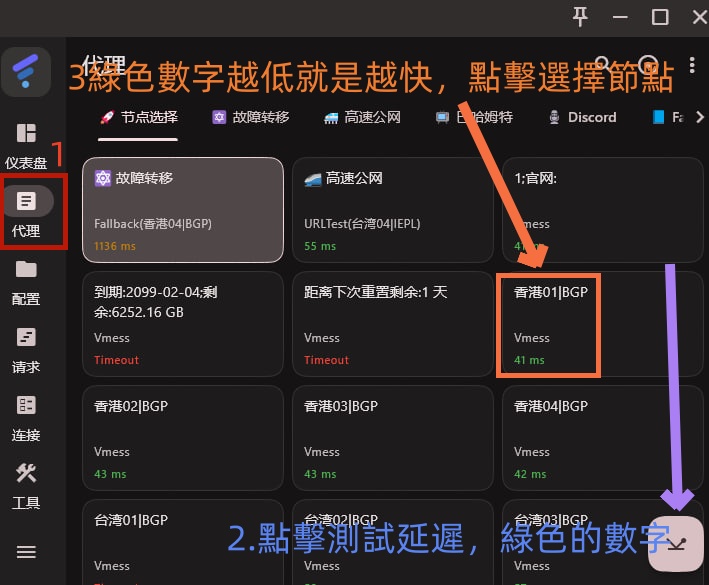Switch to the 高速公网 tab

point(361,117)
